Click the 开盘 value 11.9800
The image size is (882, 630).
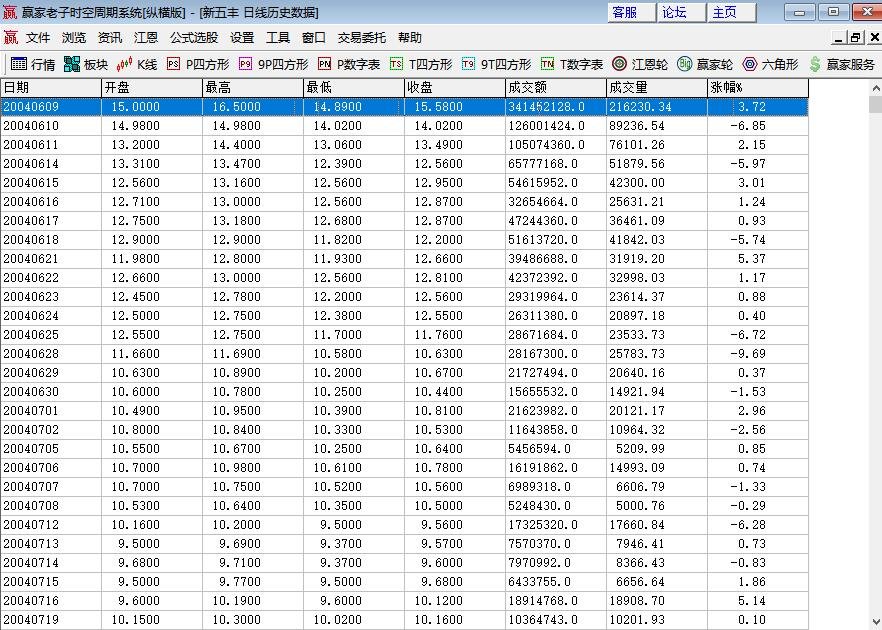pos(136,259)
